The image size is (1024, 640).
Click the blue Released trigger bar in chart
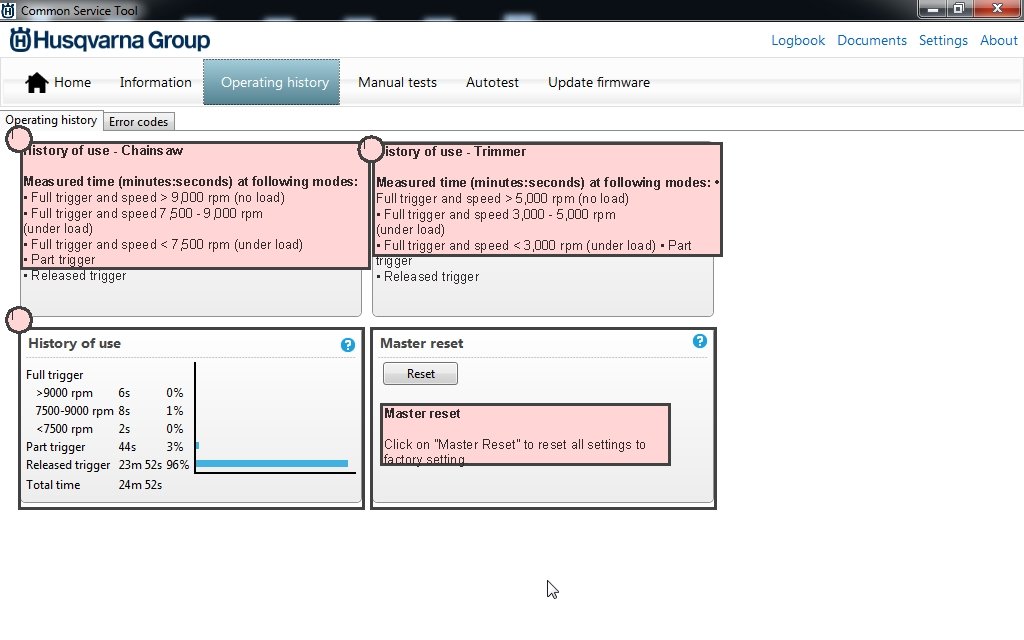click(x=272, y=464)
